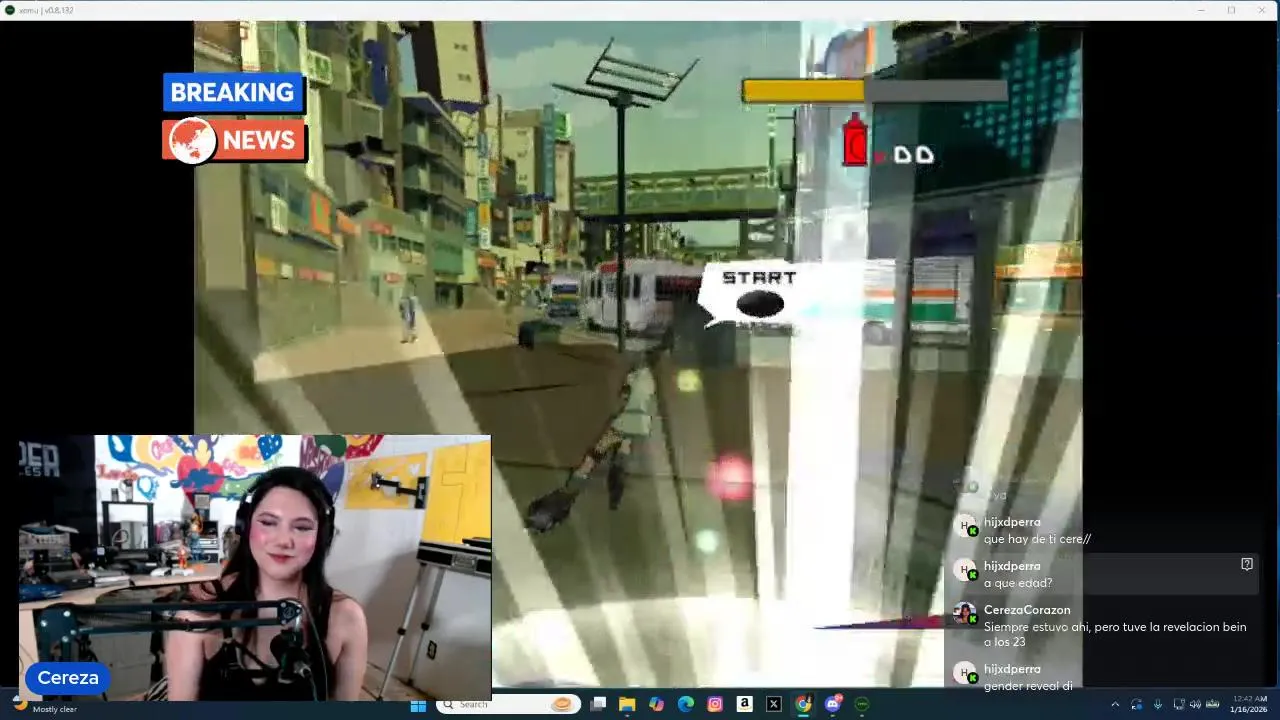Click the microphone tray icon

point(1158,704)
